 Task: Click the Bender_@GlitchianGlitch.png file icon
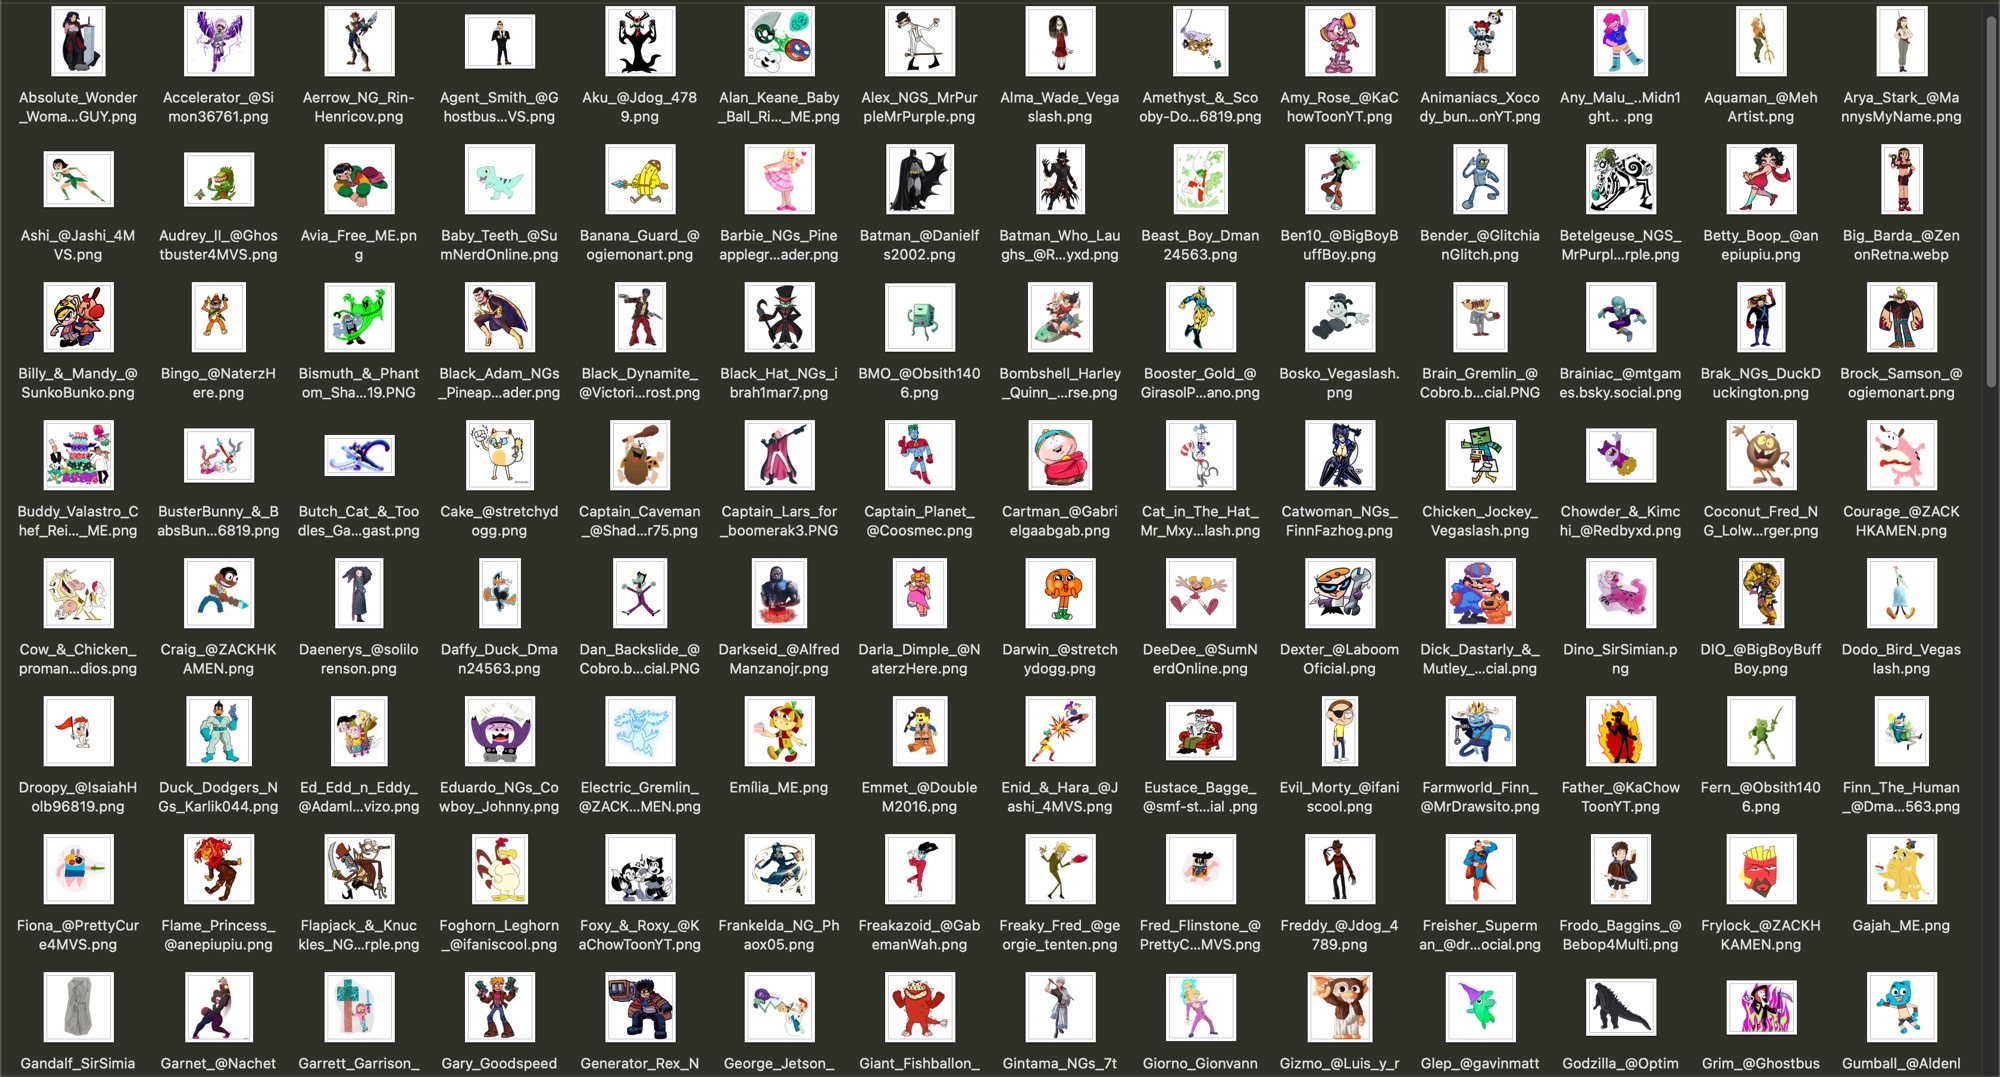tap(1480, 180)
